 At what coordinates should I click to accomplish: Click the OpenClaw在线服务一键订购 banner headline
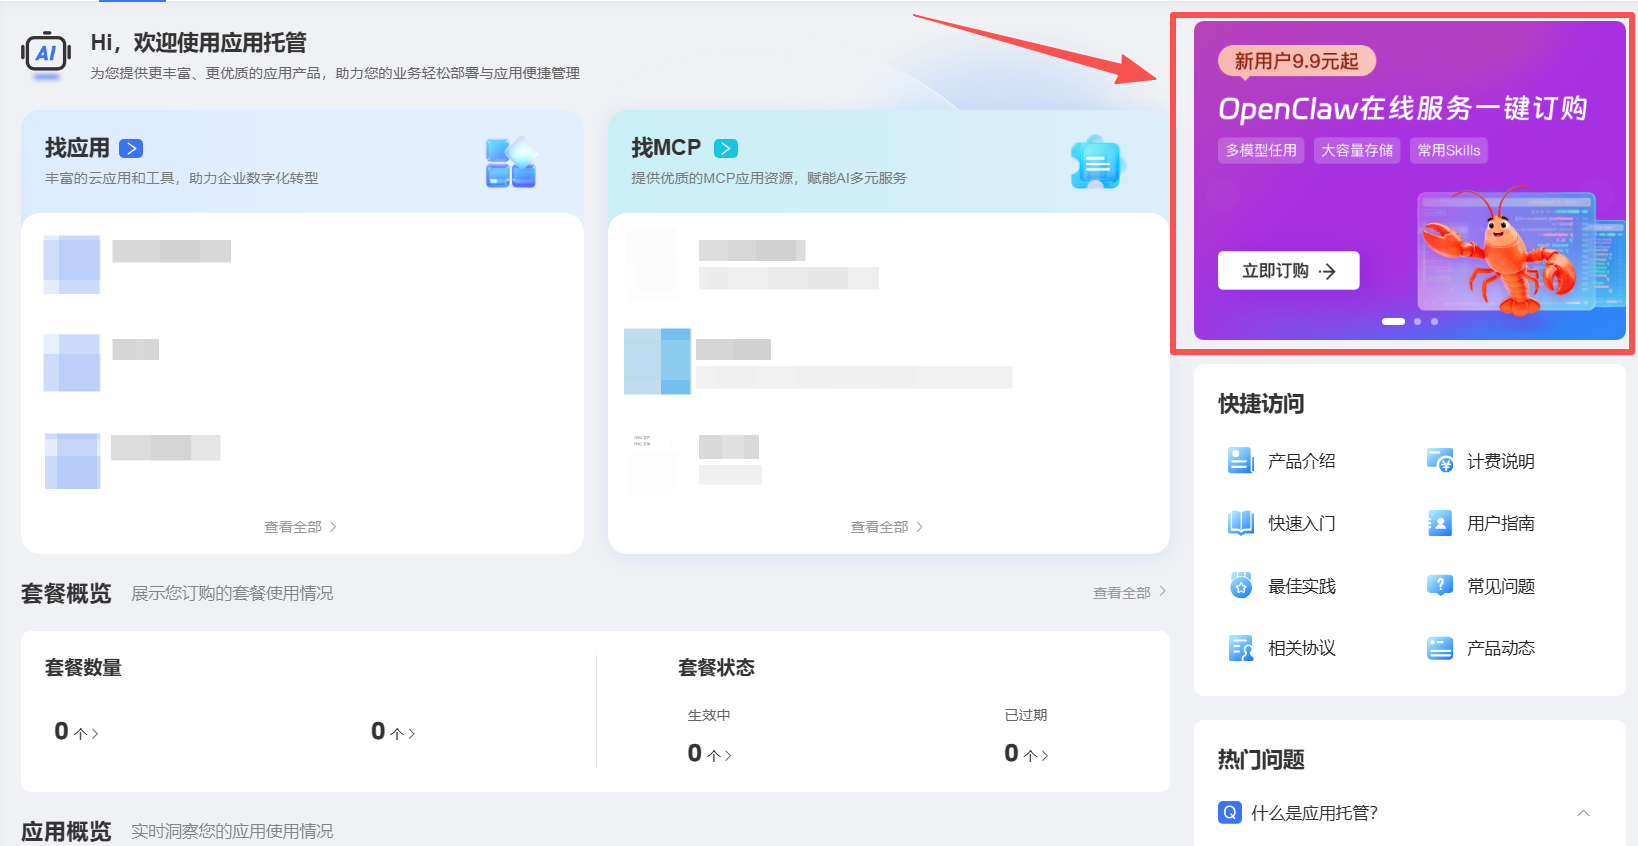[x=1403, y=108]
